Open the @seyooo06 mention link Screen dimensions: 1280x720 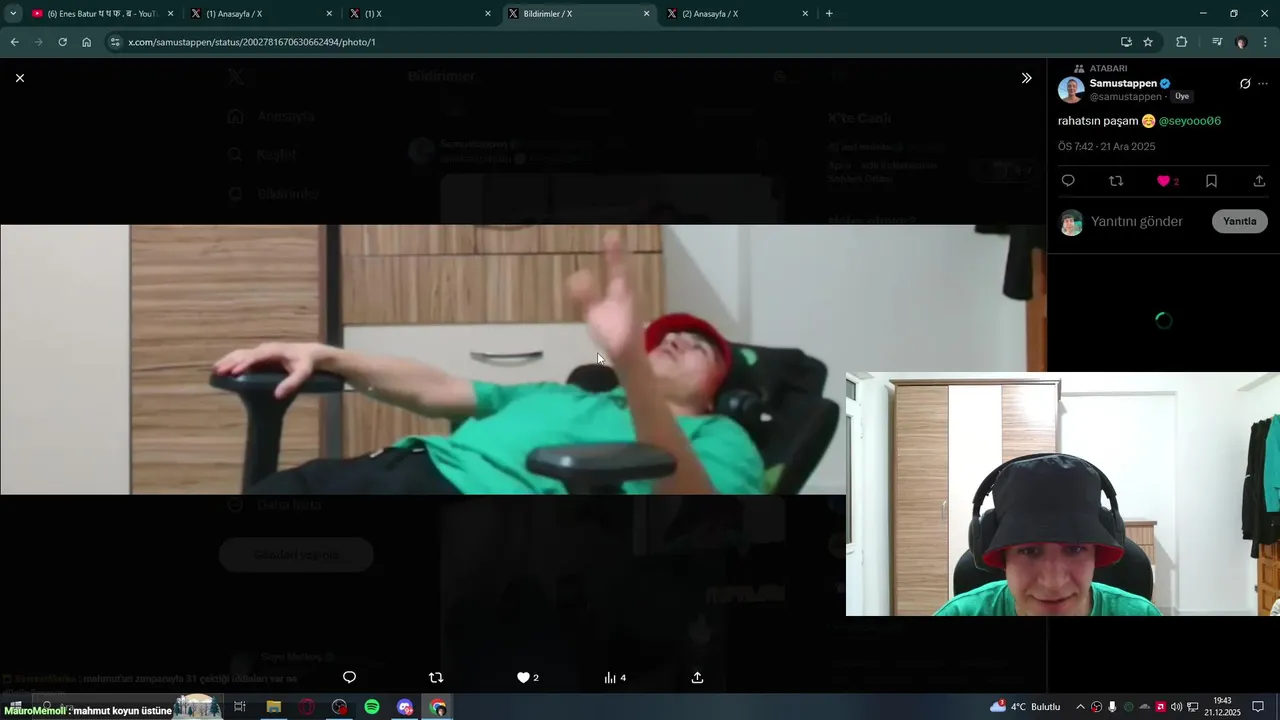coord(1190,121)
